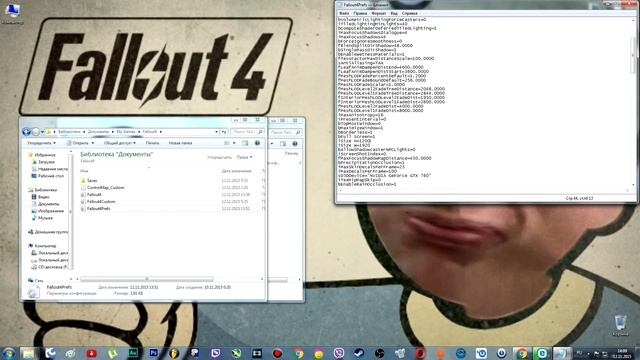
Task: Open Рабочий стол in navigation pane
Action: pos(48,176)
